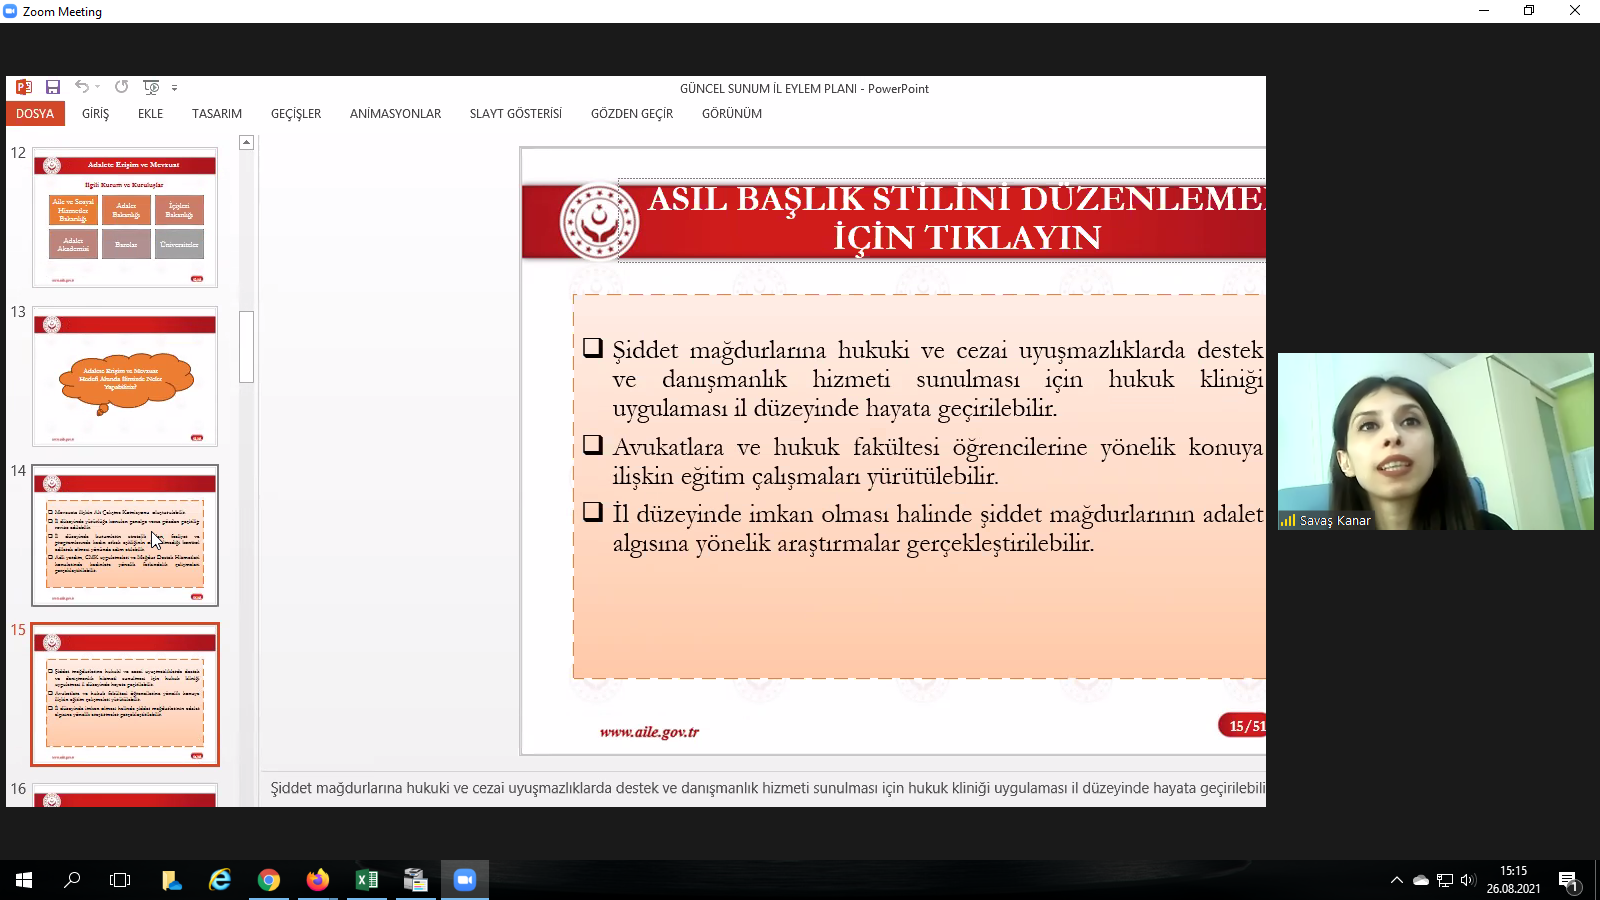Image resolution: width=1600 pixels, height=900 pixels.
Task: Click the Zoom icon in the taskbar
Action: click(x=465, y=880)
